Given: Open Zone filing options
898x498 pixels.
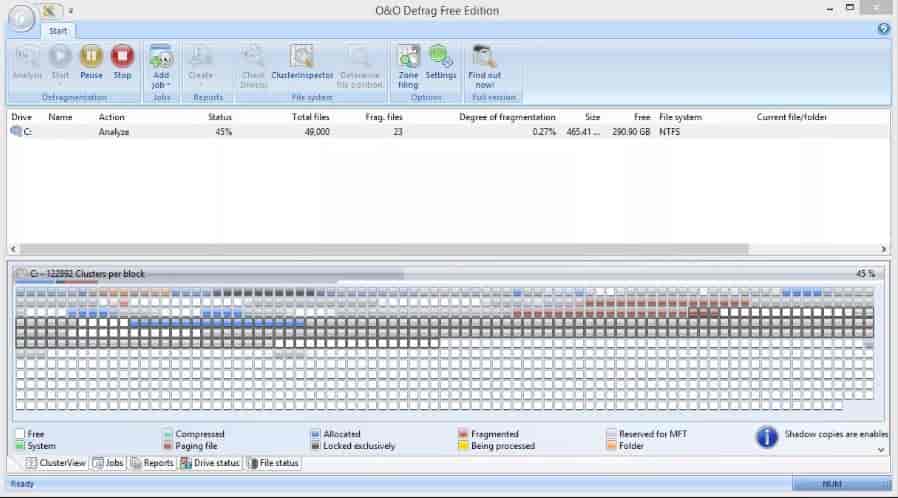Looking at the screenshot, I should tap(408, 66).
